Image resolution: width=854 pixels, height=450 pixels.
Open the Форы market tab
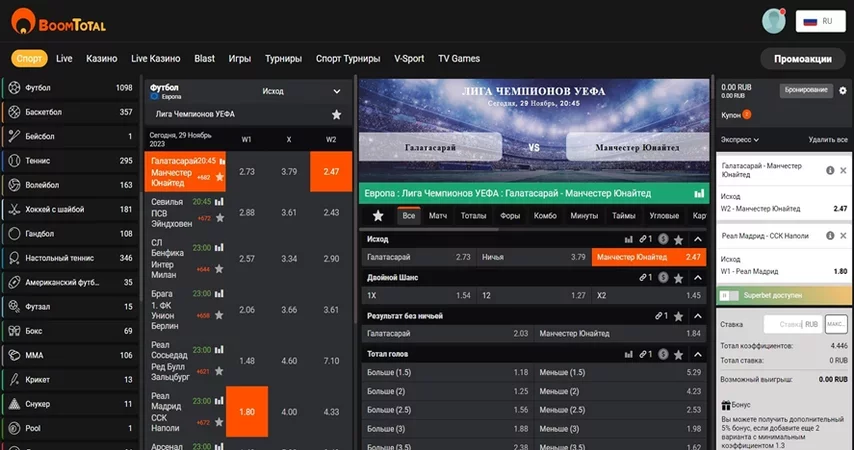[x=510, y=216]
